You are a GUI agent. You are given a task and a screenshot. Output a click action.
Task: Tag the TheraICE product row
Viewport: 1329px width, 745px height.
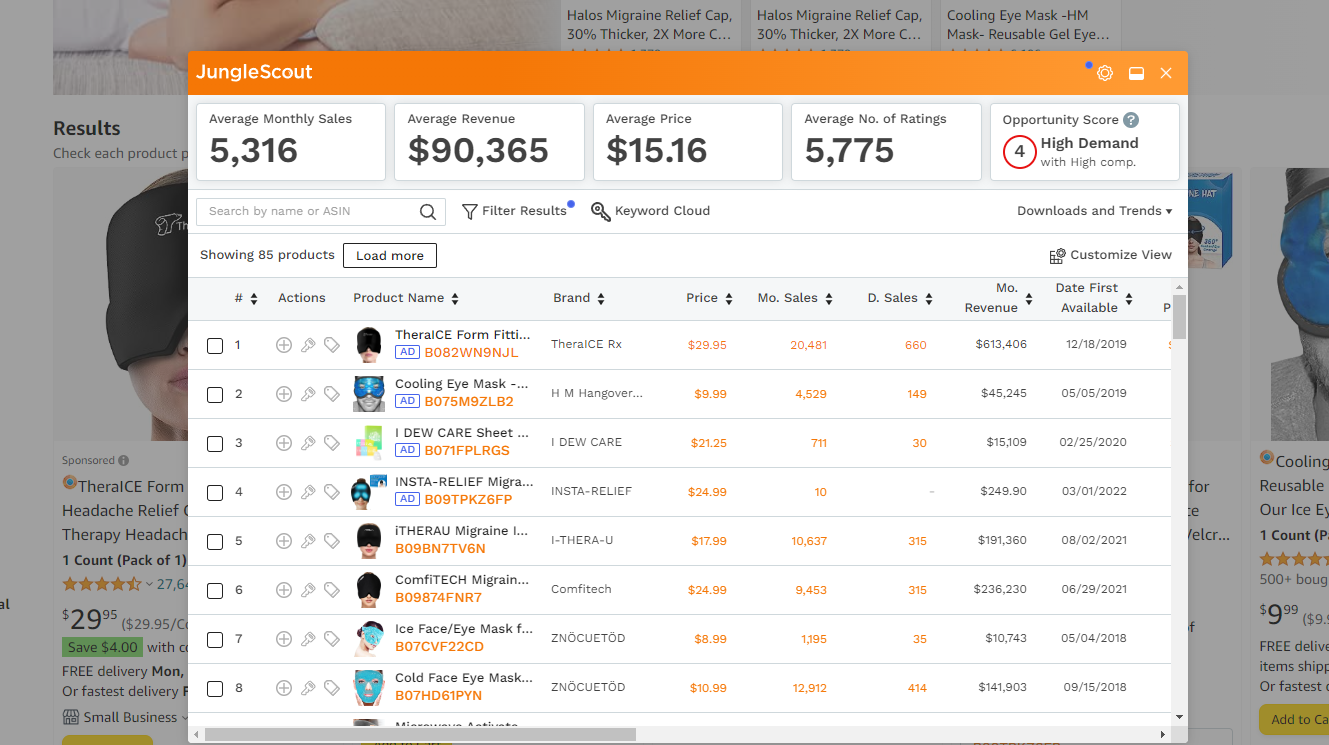[332, 345]
